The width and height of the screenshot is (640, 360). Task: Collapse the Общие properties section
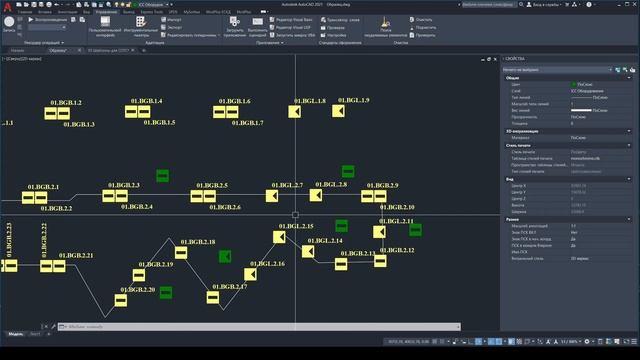(629, 78)
